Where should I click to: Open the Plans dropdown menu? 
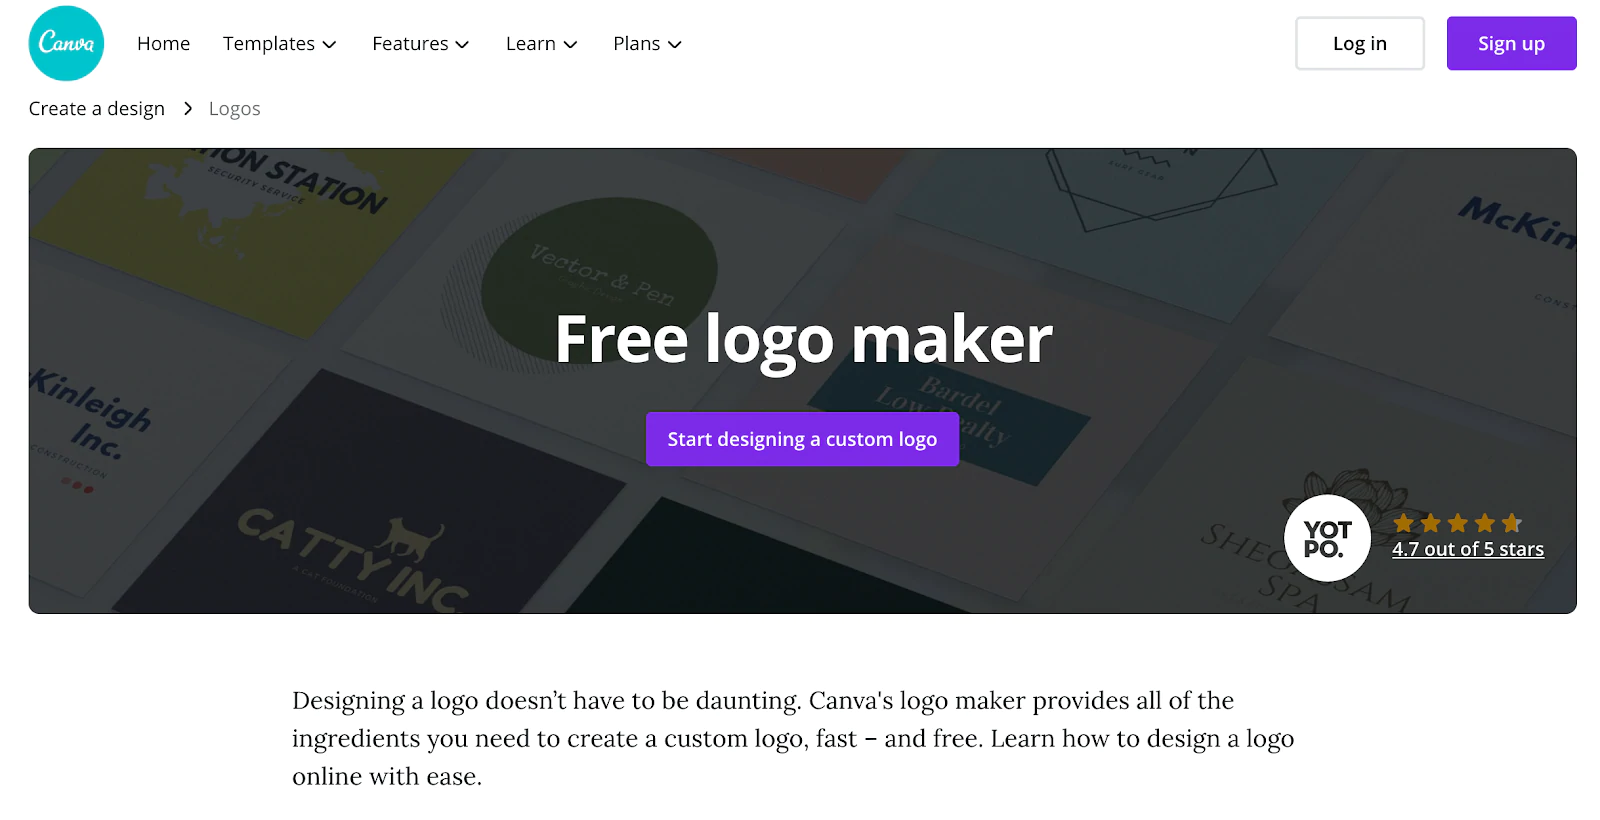tap(648, 44)
